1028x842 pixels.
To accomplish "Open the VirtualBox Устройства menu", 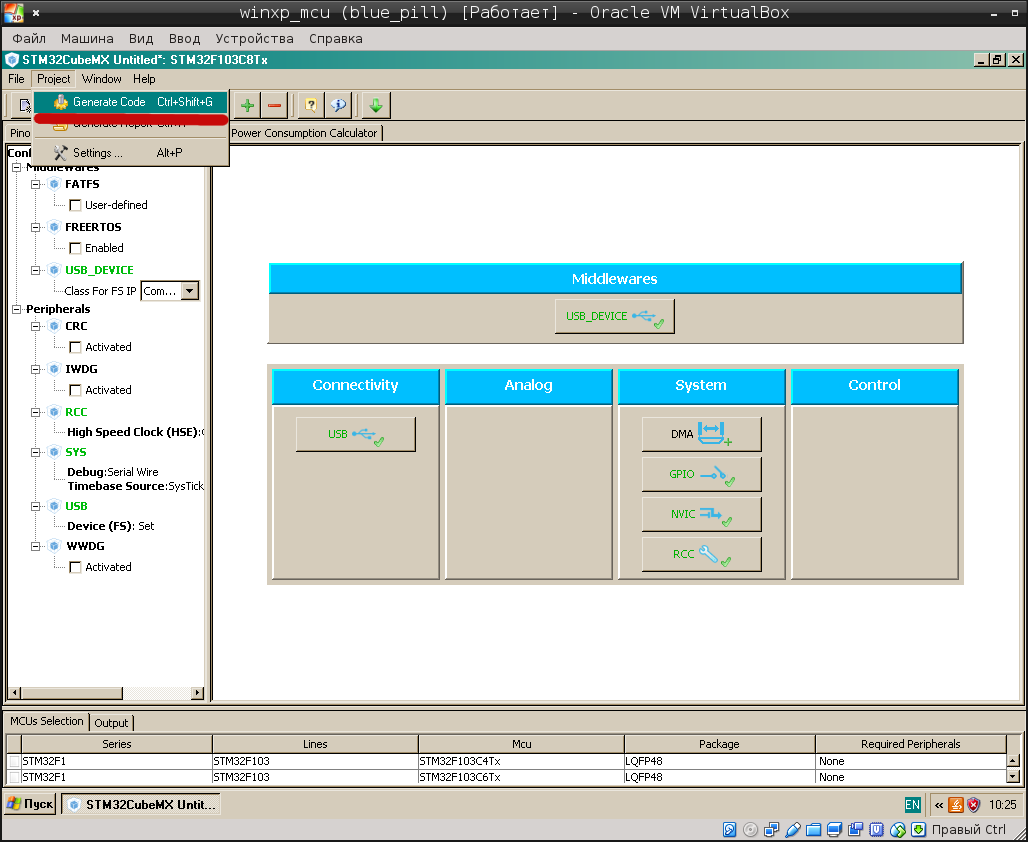I will pyautogui.click(x=254, y=39).
